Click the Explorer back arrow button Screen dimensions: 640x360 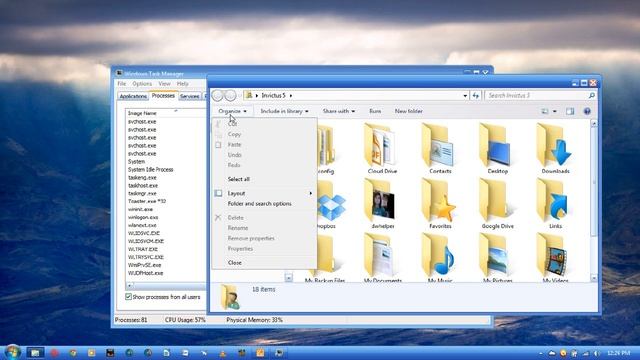click(x=218, y=96)
